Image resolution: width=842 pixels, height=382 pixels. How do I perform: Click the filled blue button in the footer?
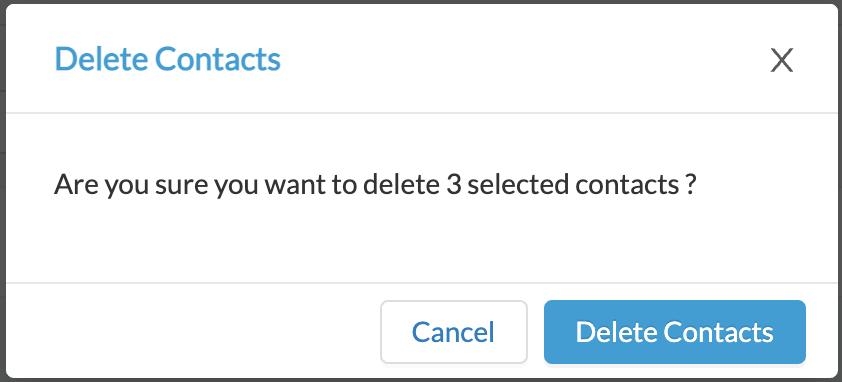(x=674, y=332)
